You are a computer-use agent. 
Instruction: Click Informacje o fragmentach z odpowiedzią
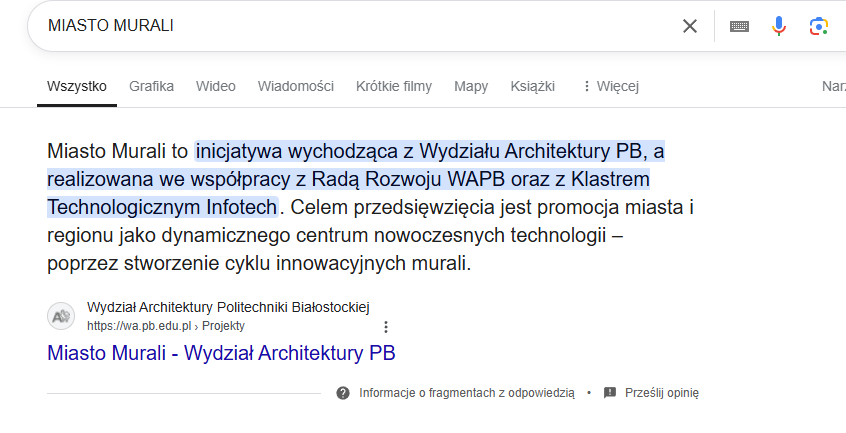(467, 393)
